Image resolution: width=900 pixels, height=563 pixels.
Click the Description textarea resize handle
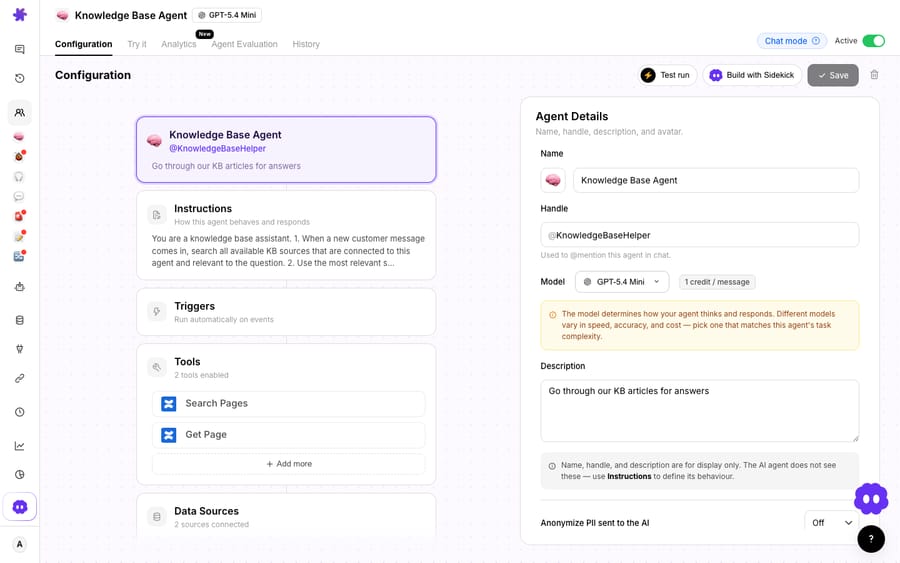point(855,438)
